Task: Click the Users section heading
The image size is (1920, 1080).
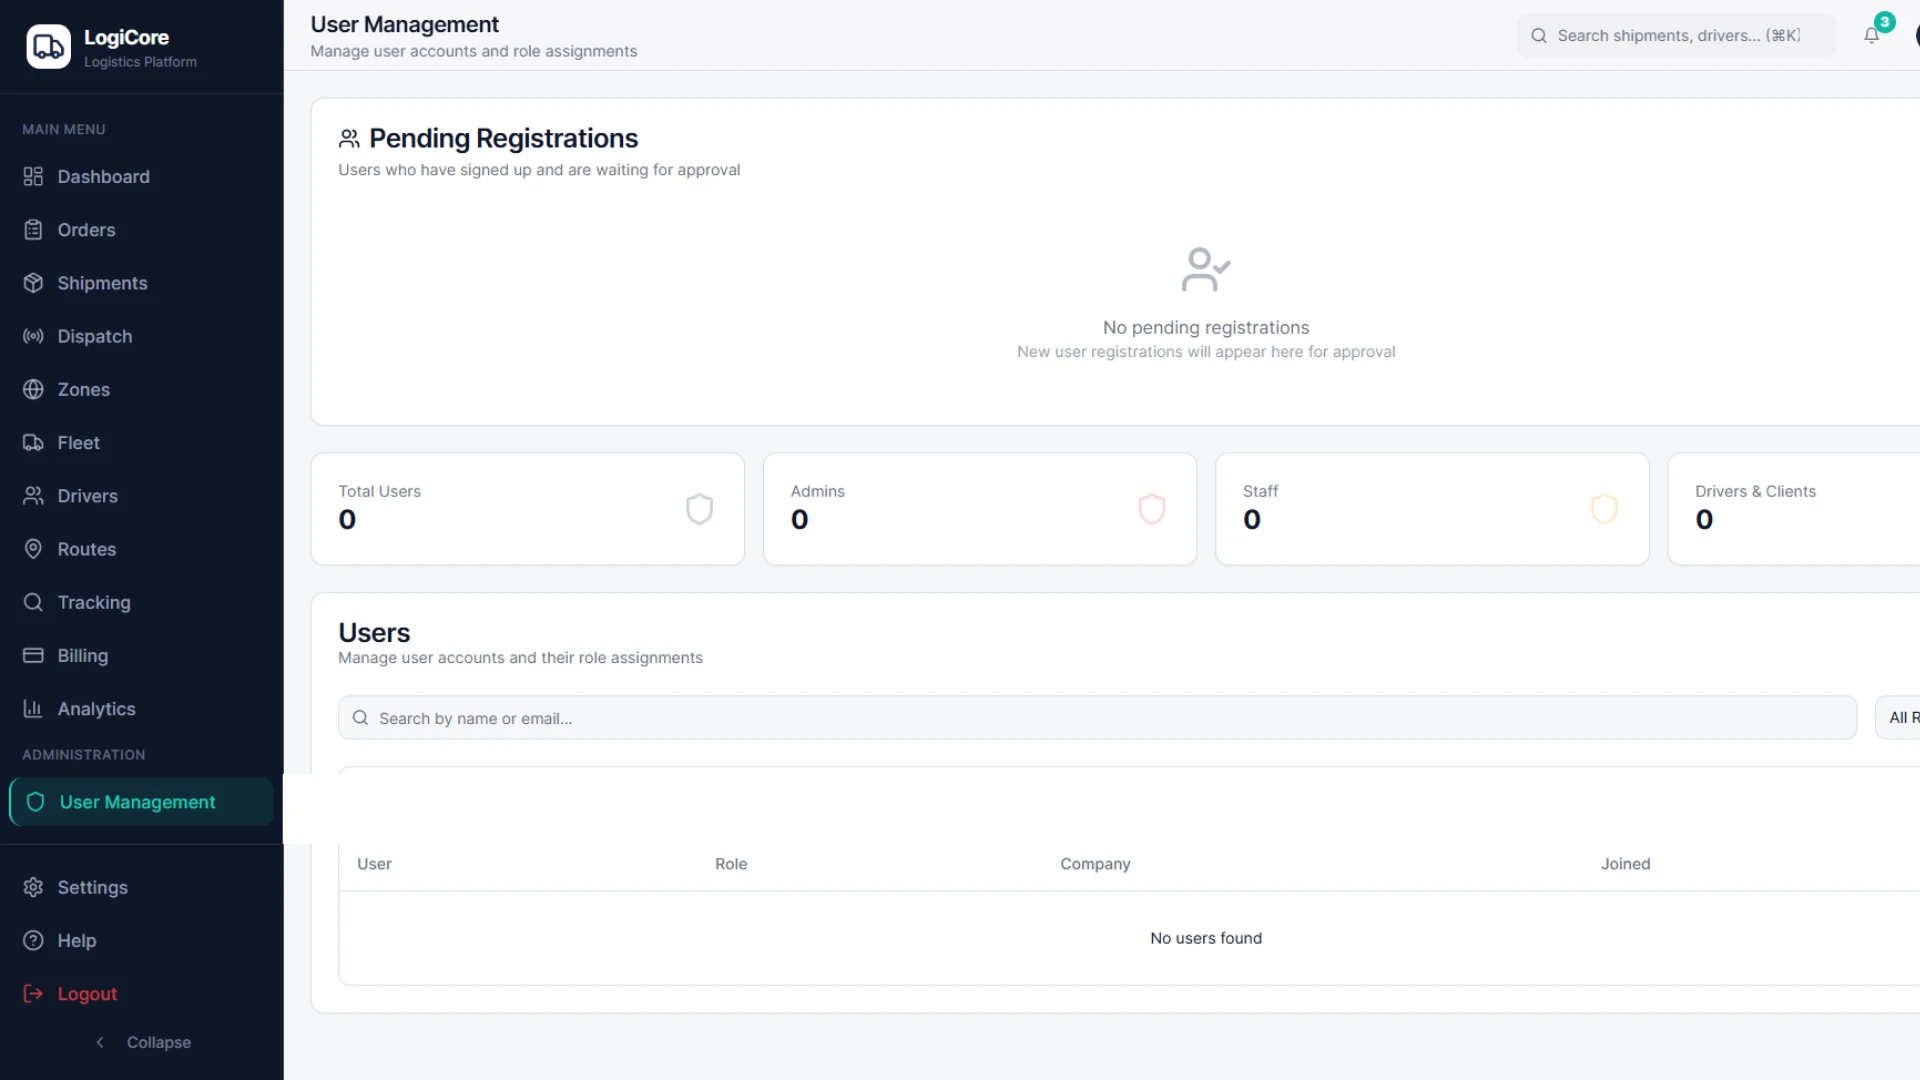Action: (374, 633)
